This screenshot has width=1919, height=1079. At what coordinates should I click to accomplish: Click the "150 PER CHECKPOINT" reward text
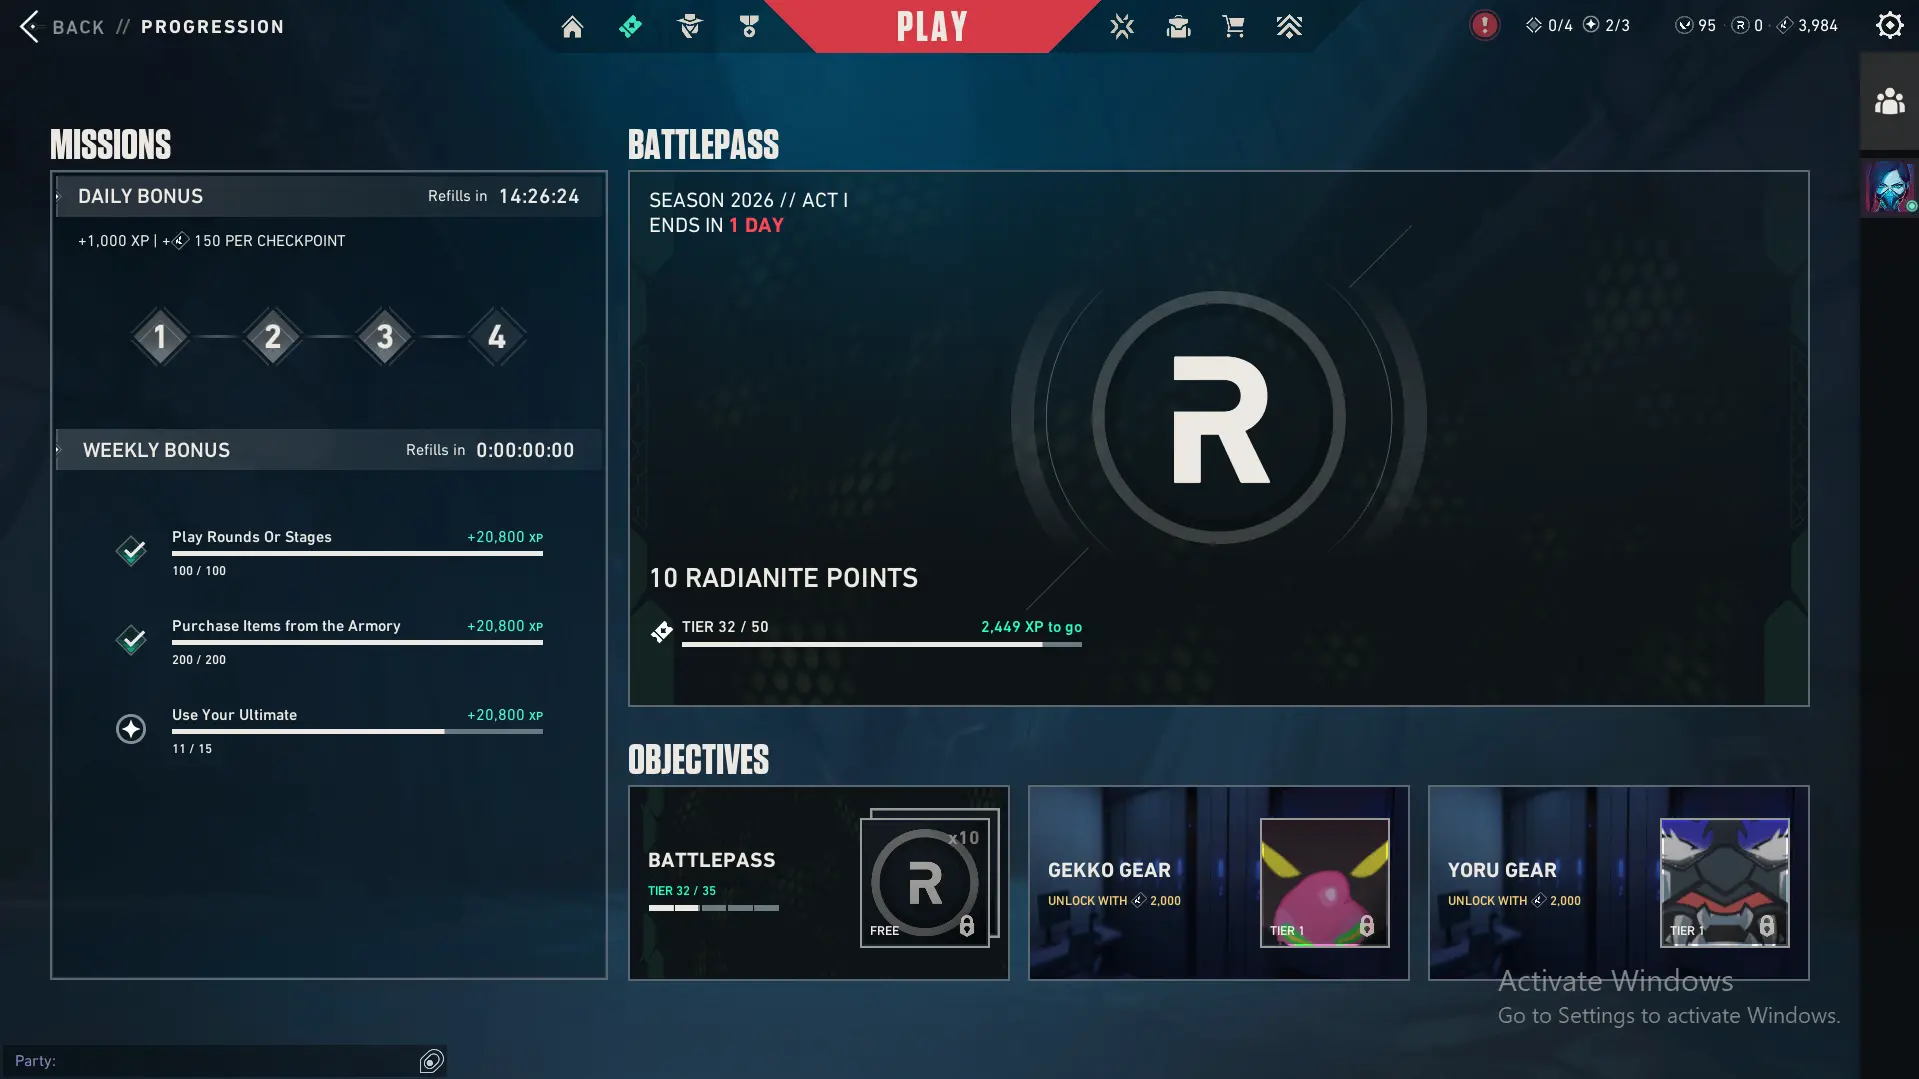269,241
